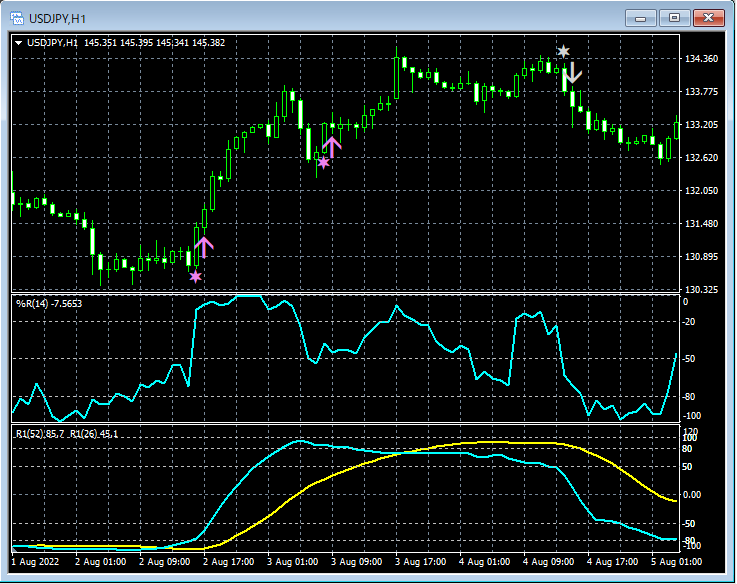This screenshot has width=737, height=584.
Task: Select the pink star near 132.6 price
Action: pyautogui.click(x=323, y=161)
